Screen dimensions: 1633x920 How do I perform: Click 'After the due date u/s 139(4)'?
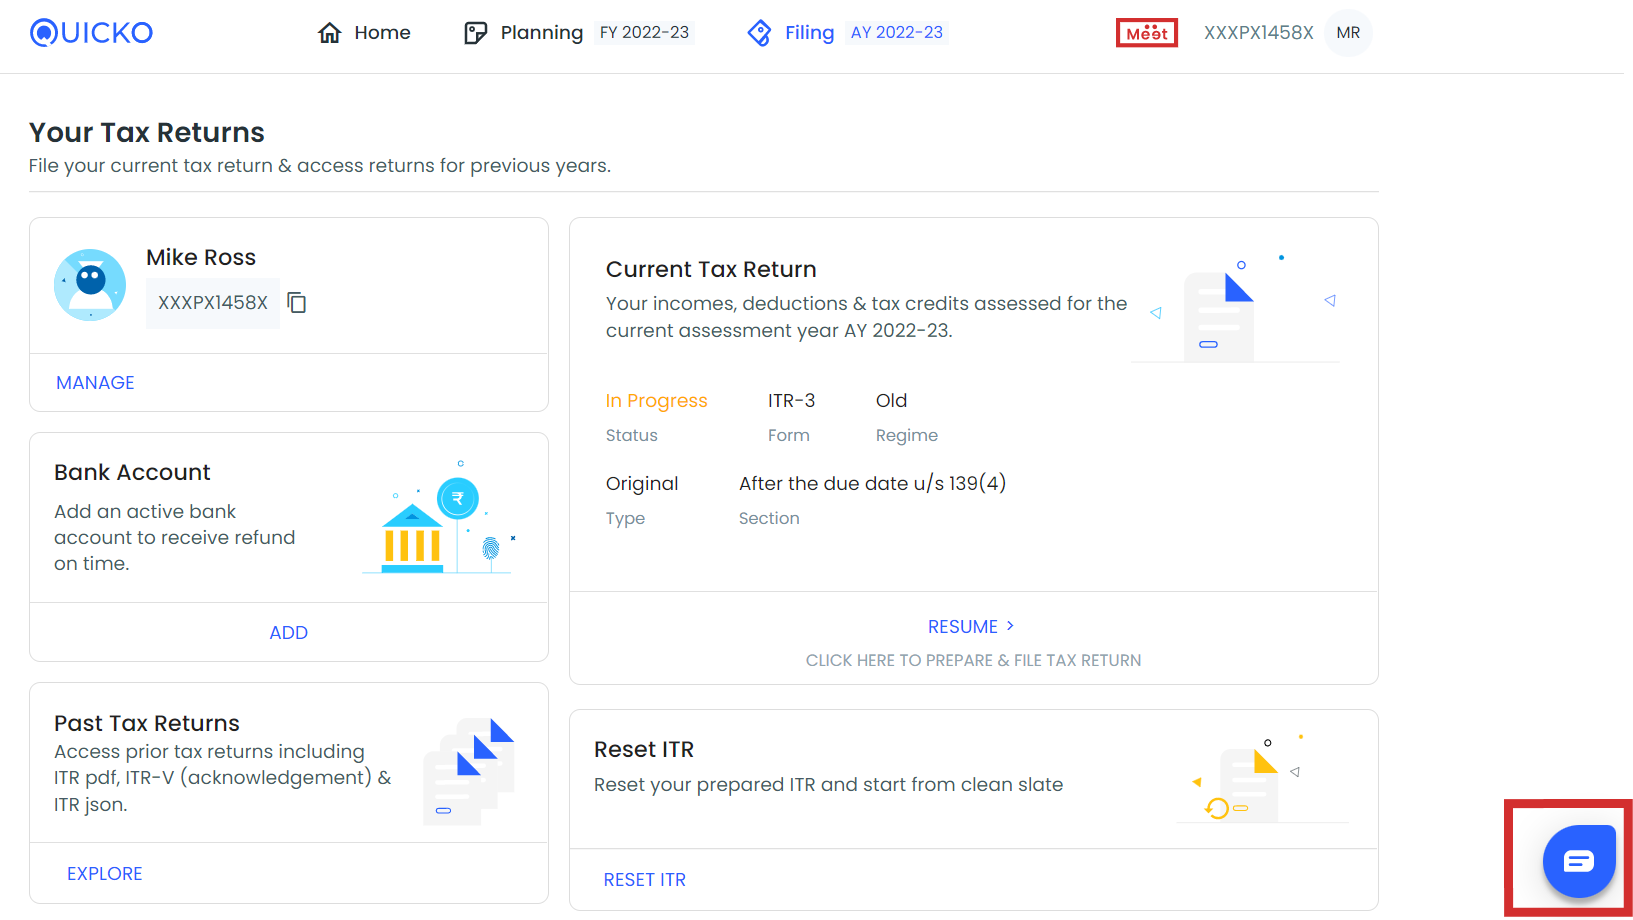coord(872,484)
